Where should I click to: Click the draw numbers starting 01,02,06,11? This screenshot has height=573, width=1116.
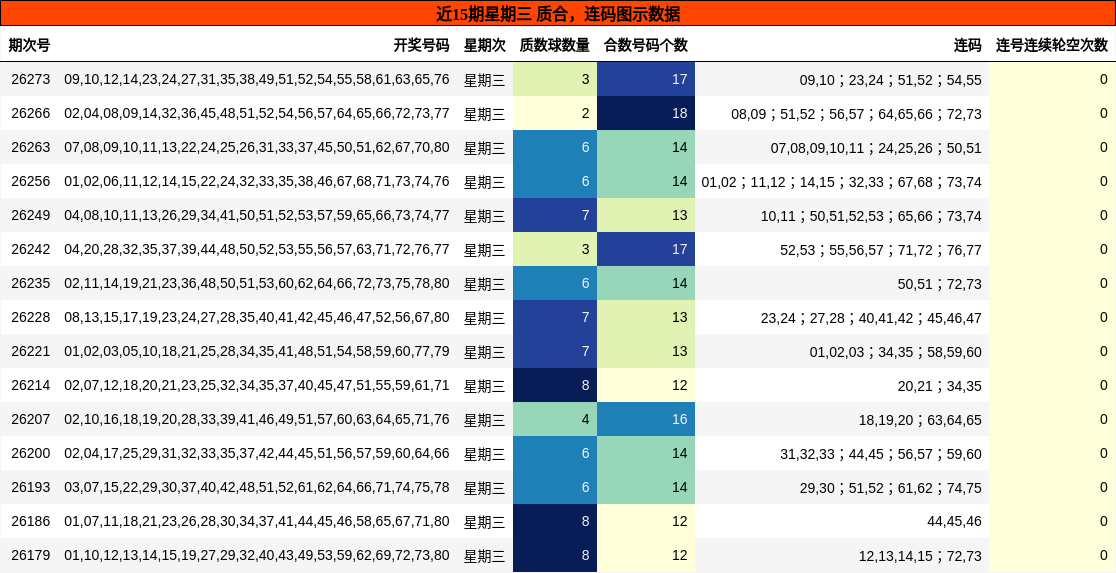(x=257, y=182)
